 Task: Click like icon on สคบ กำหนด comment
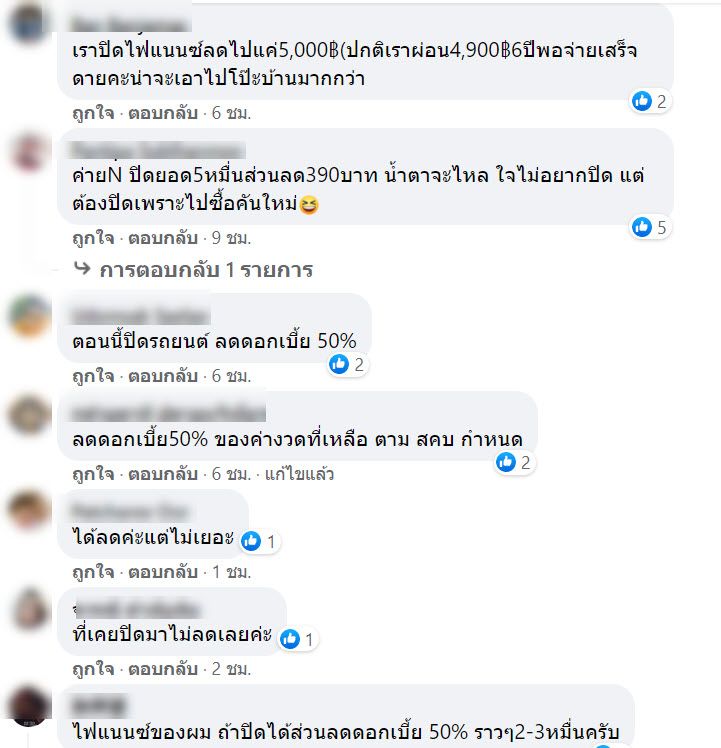pyautogui.click(x=506, y=462)
